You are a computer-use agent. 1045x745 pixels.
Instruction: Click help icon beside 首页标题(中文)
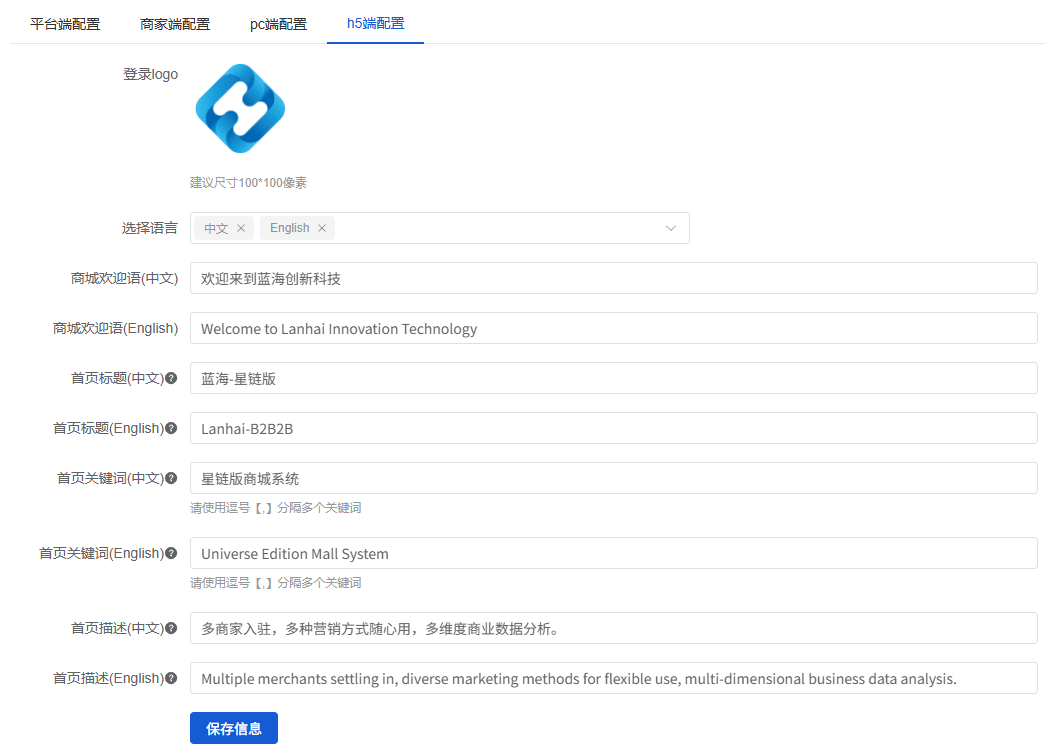pyautogui.click(x=171, y=378)
